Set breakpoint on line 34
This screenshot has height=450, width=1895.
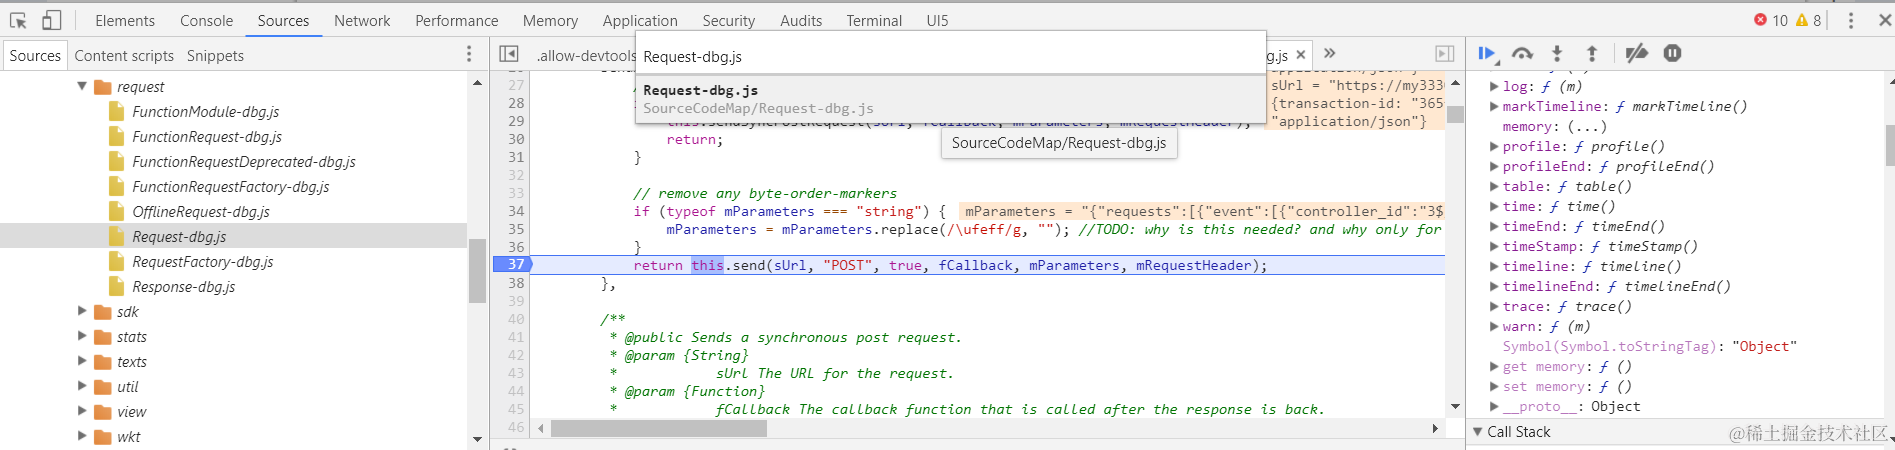[x=516, y=211]
